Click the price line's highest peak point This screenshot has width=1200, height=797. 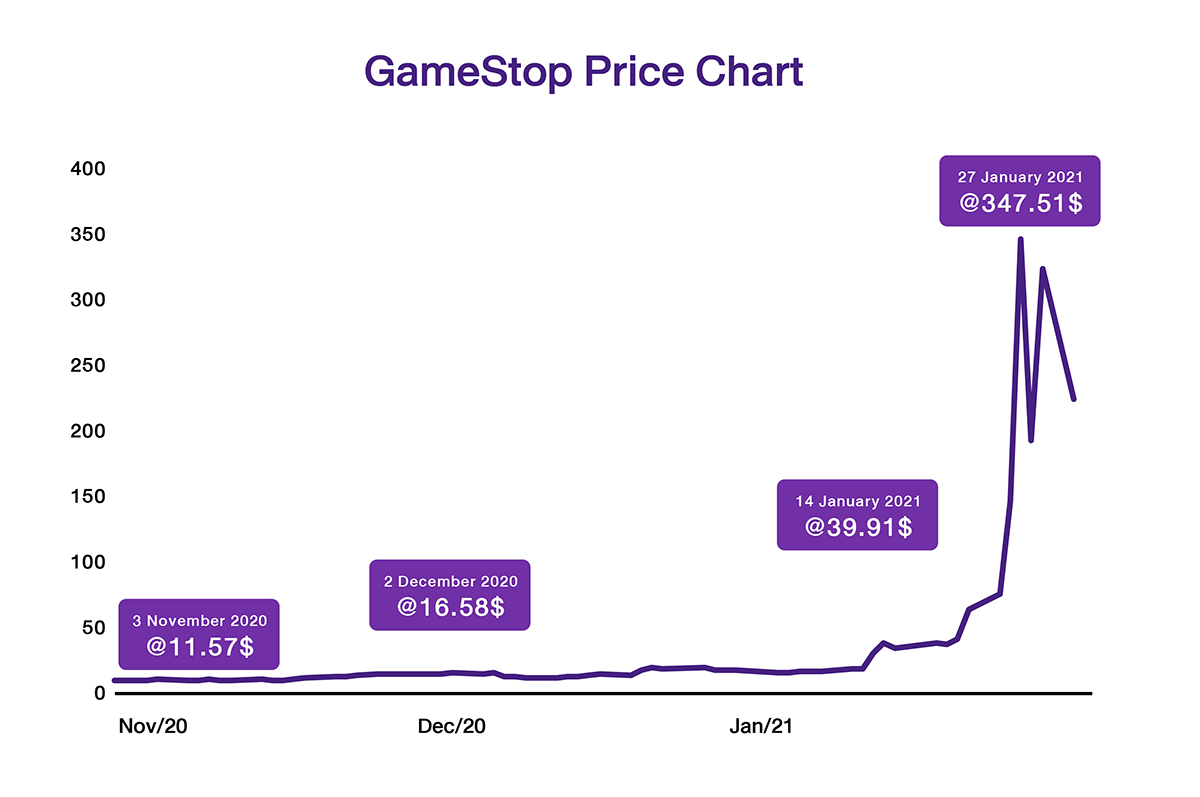1020,239
